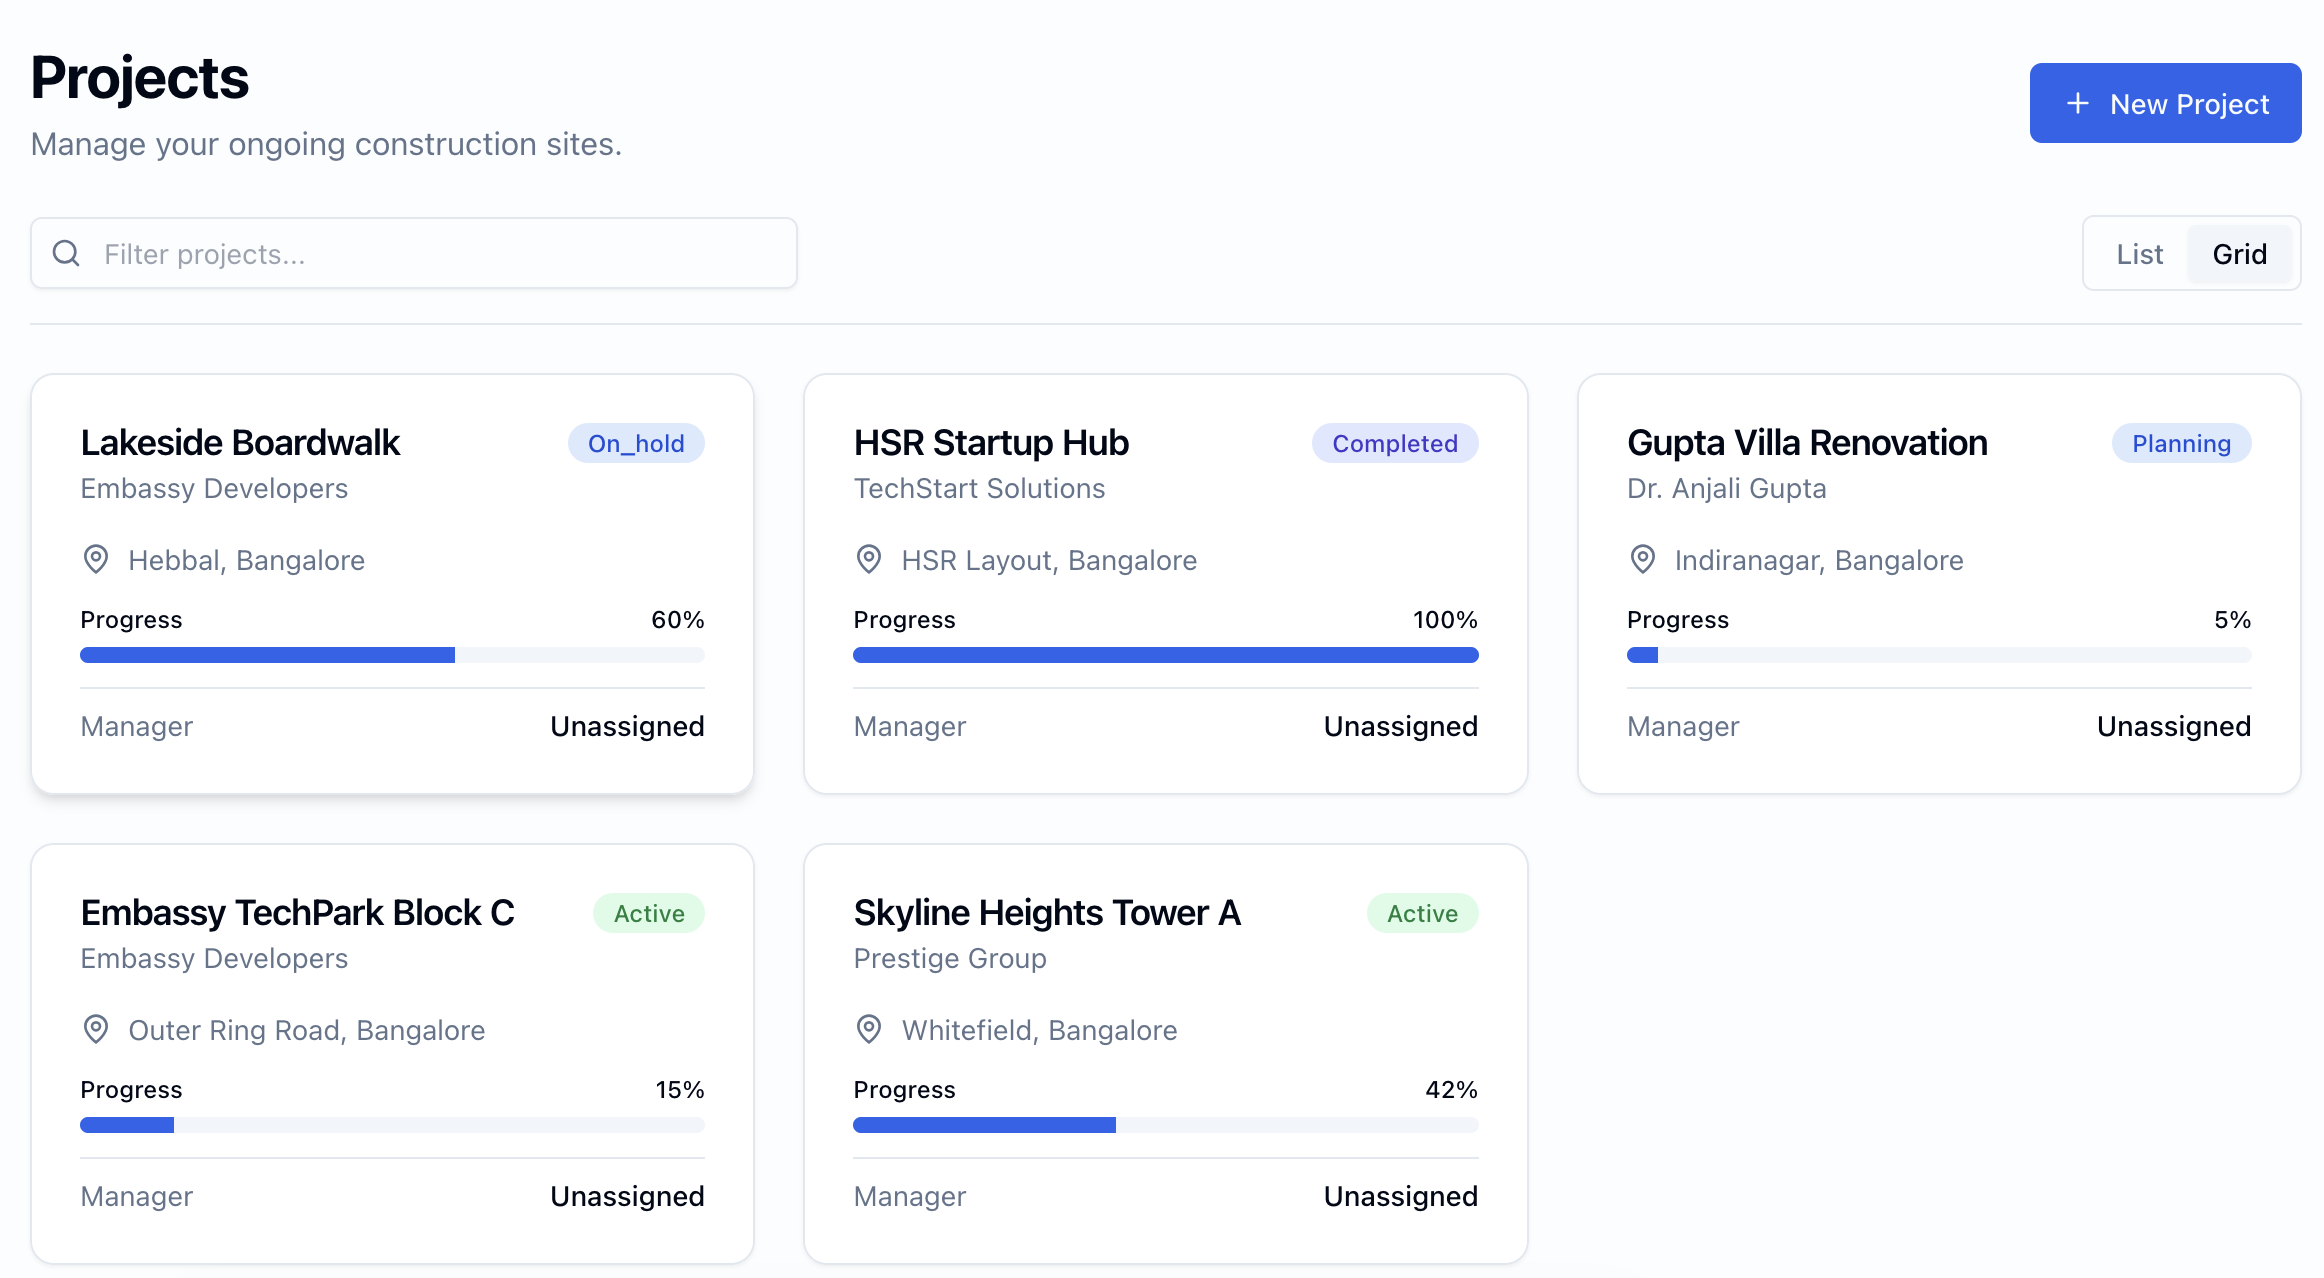Open Gupta Villa Renovation project

[x=1806, y=443]
